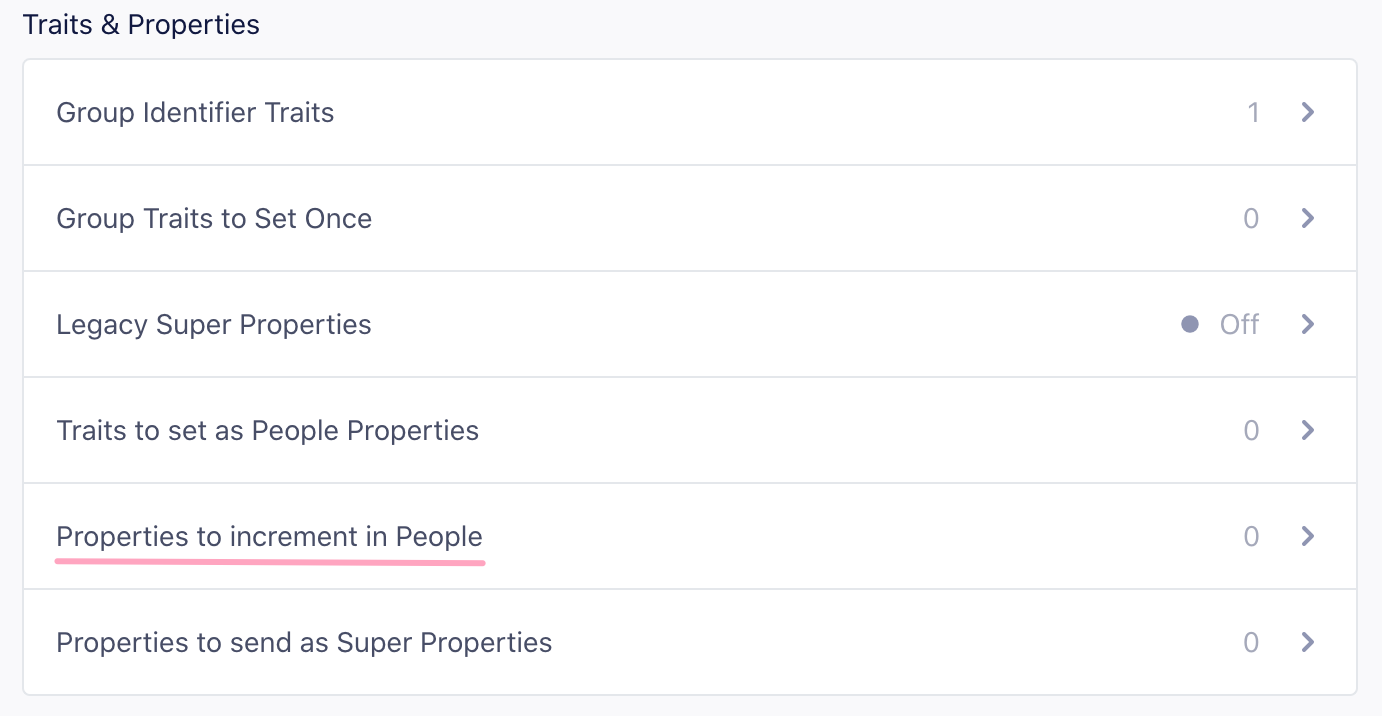Select the Legacy Super Properties row

(x=214, y=324)
